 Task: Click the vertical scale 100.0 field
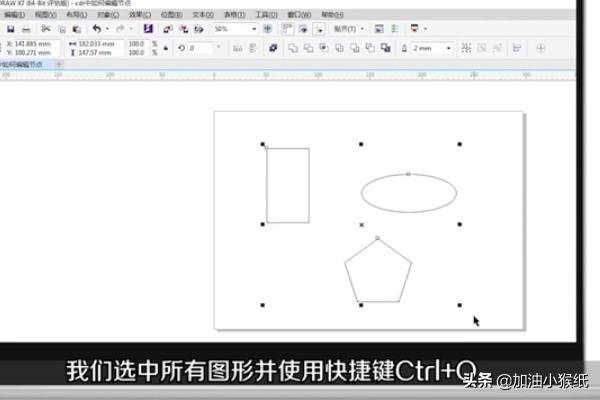pos(138,52)
